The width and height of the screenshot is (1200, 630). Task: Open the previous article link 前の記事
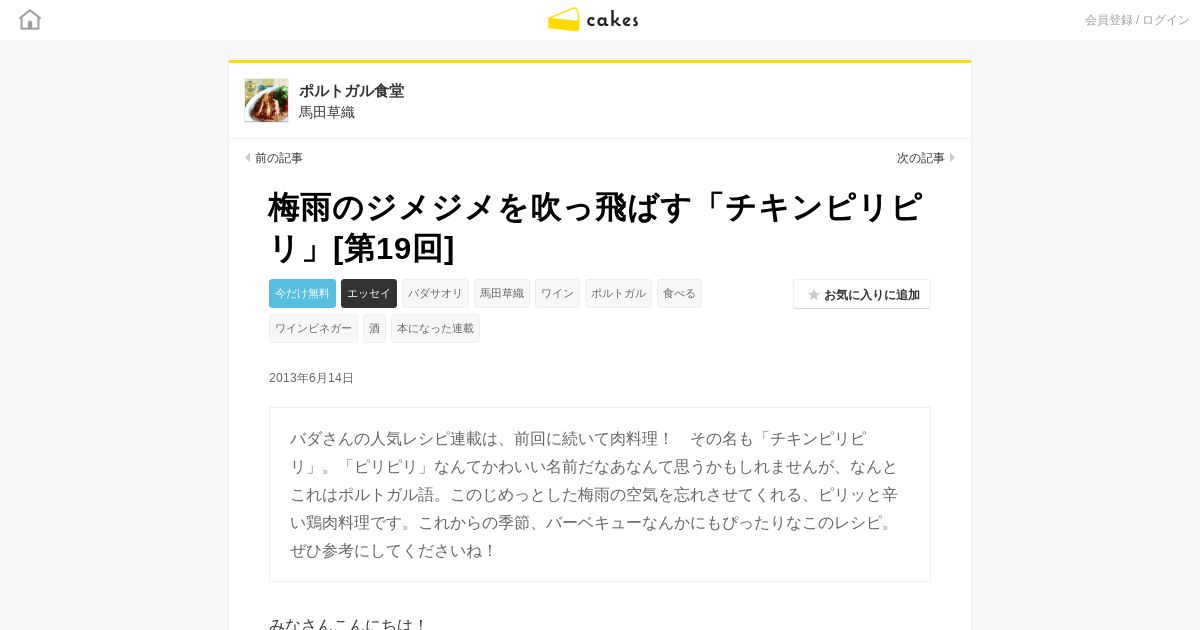(x=278, y=158)
